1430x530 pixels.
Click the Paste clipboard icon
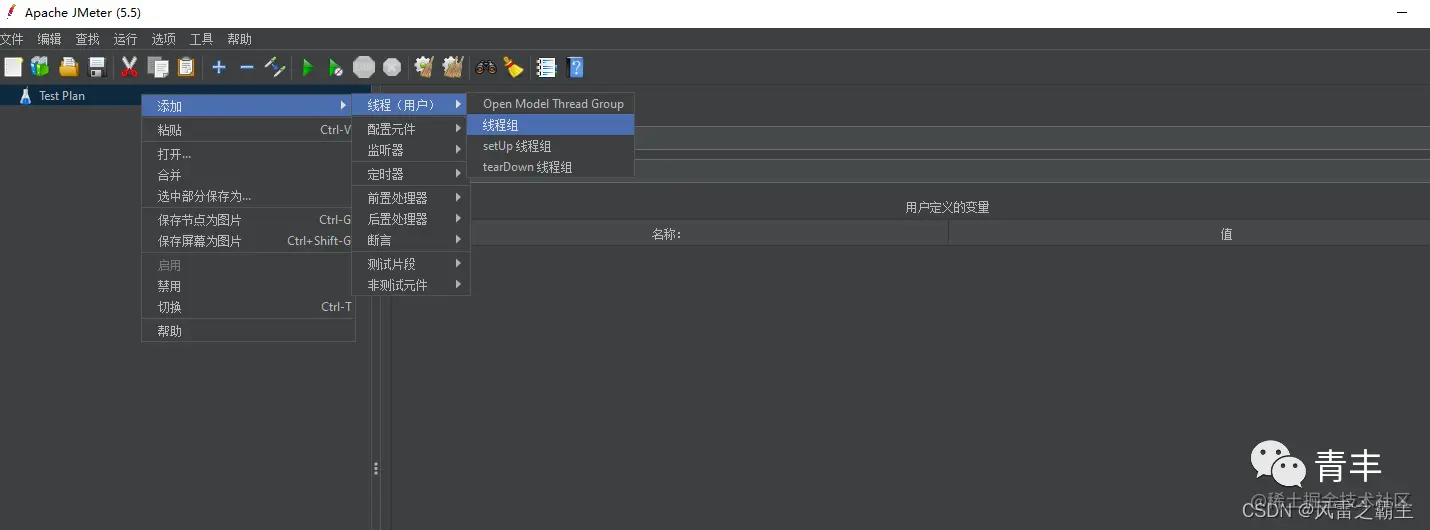point(186,67)
